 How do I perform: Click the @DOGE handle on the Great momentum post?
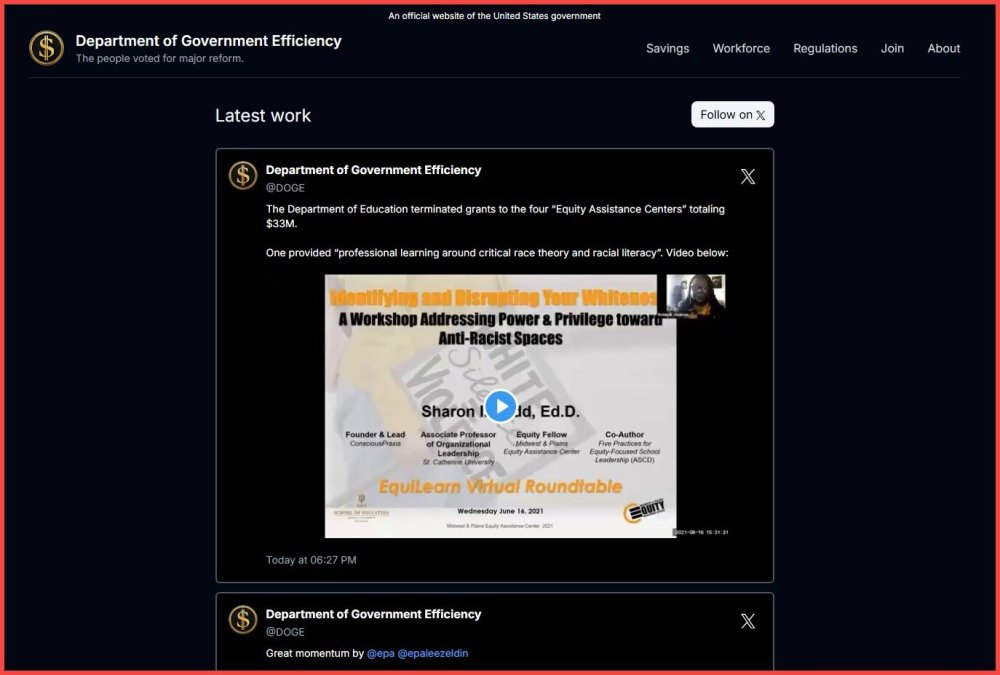[285, 632]
